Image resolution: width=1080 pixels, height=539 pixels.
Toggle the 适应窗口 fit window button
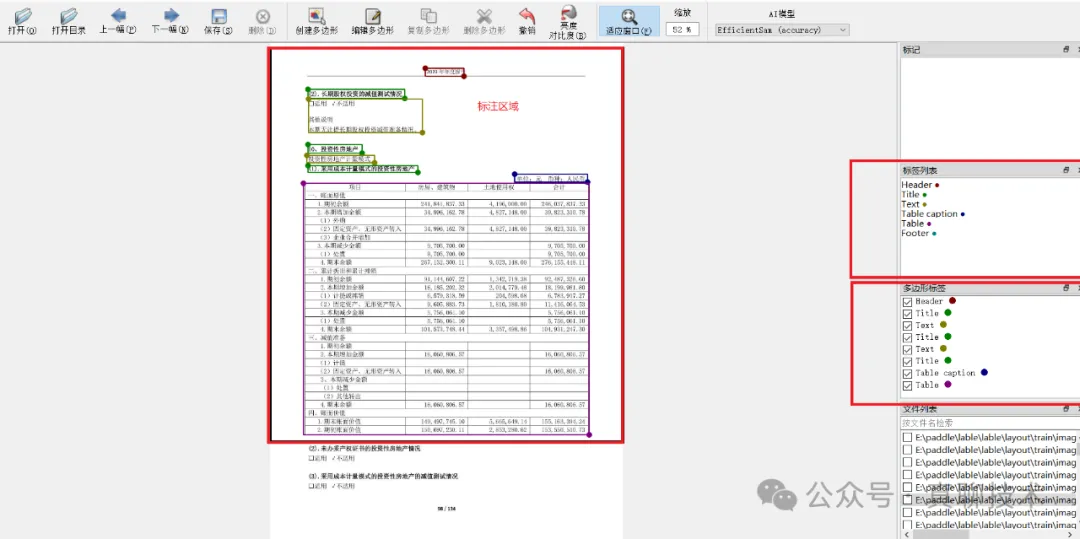click(629, 21)
